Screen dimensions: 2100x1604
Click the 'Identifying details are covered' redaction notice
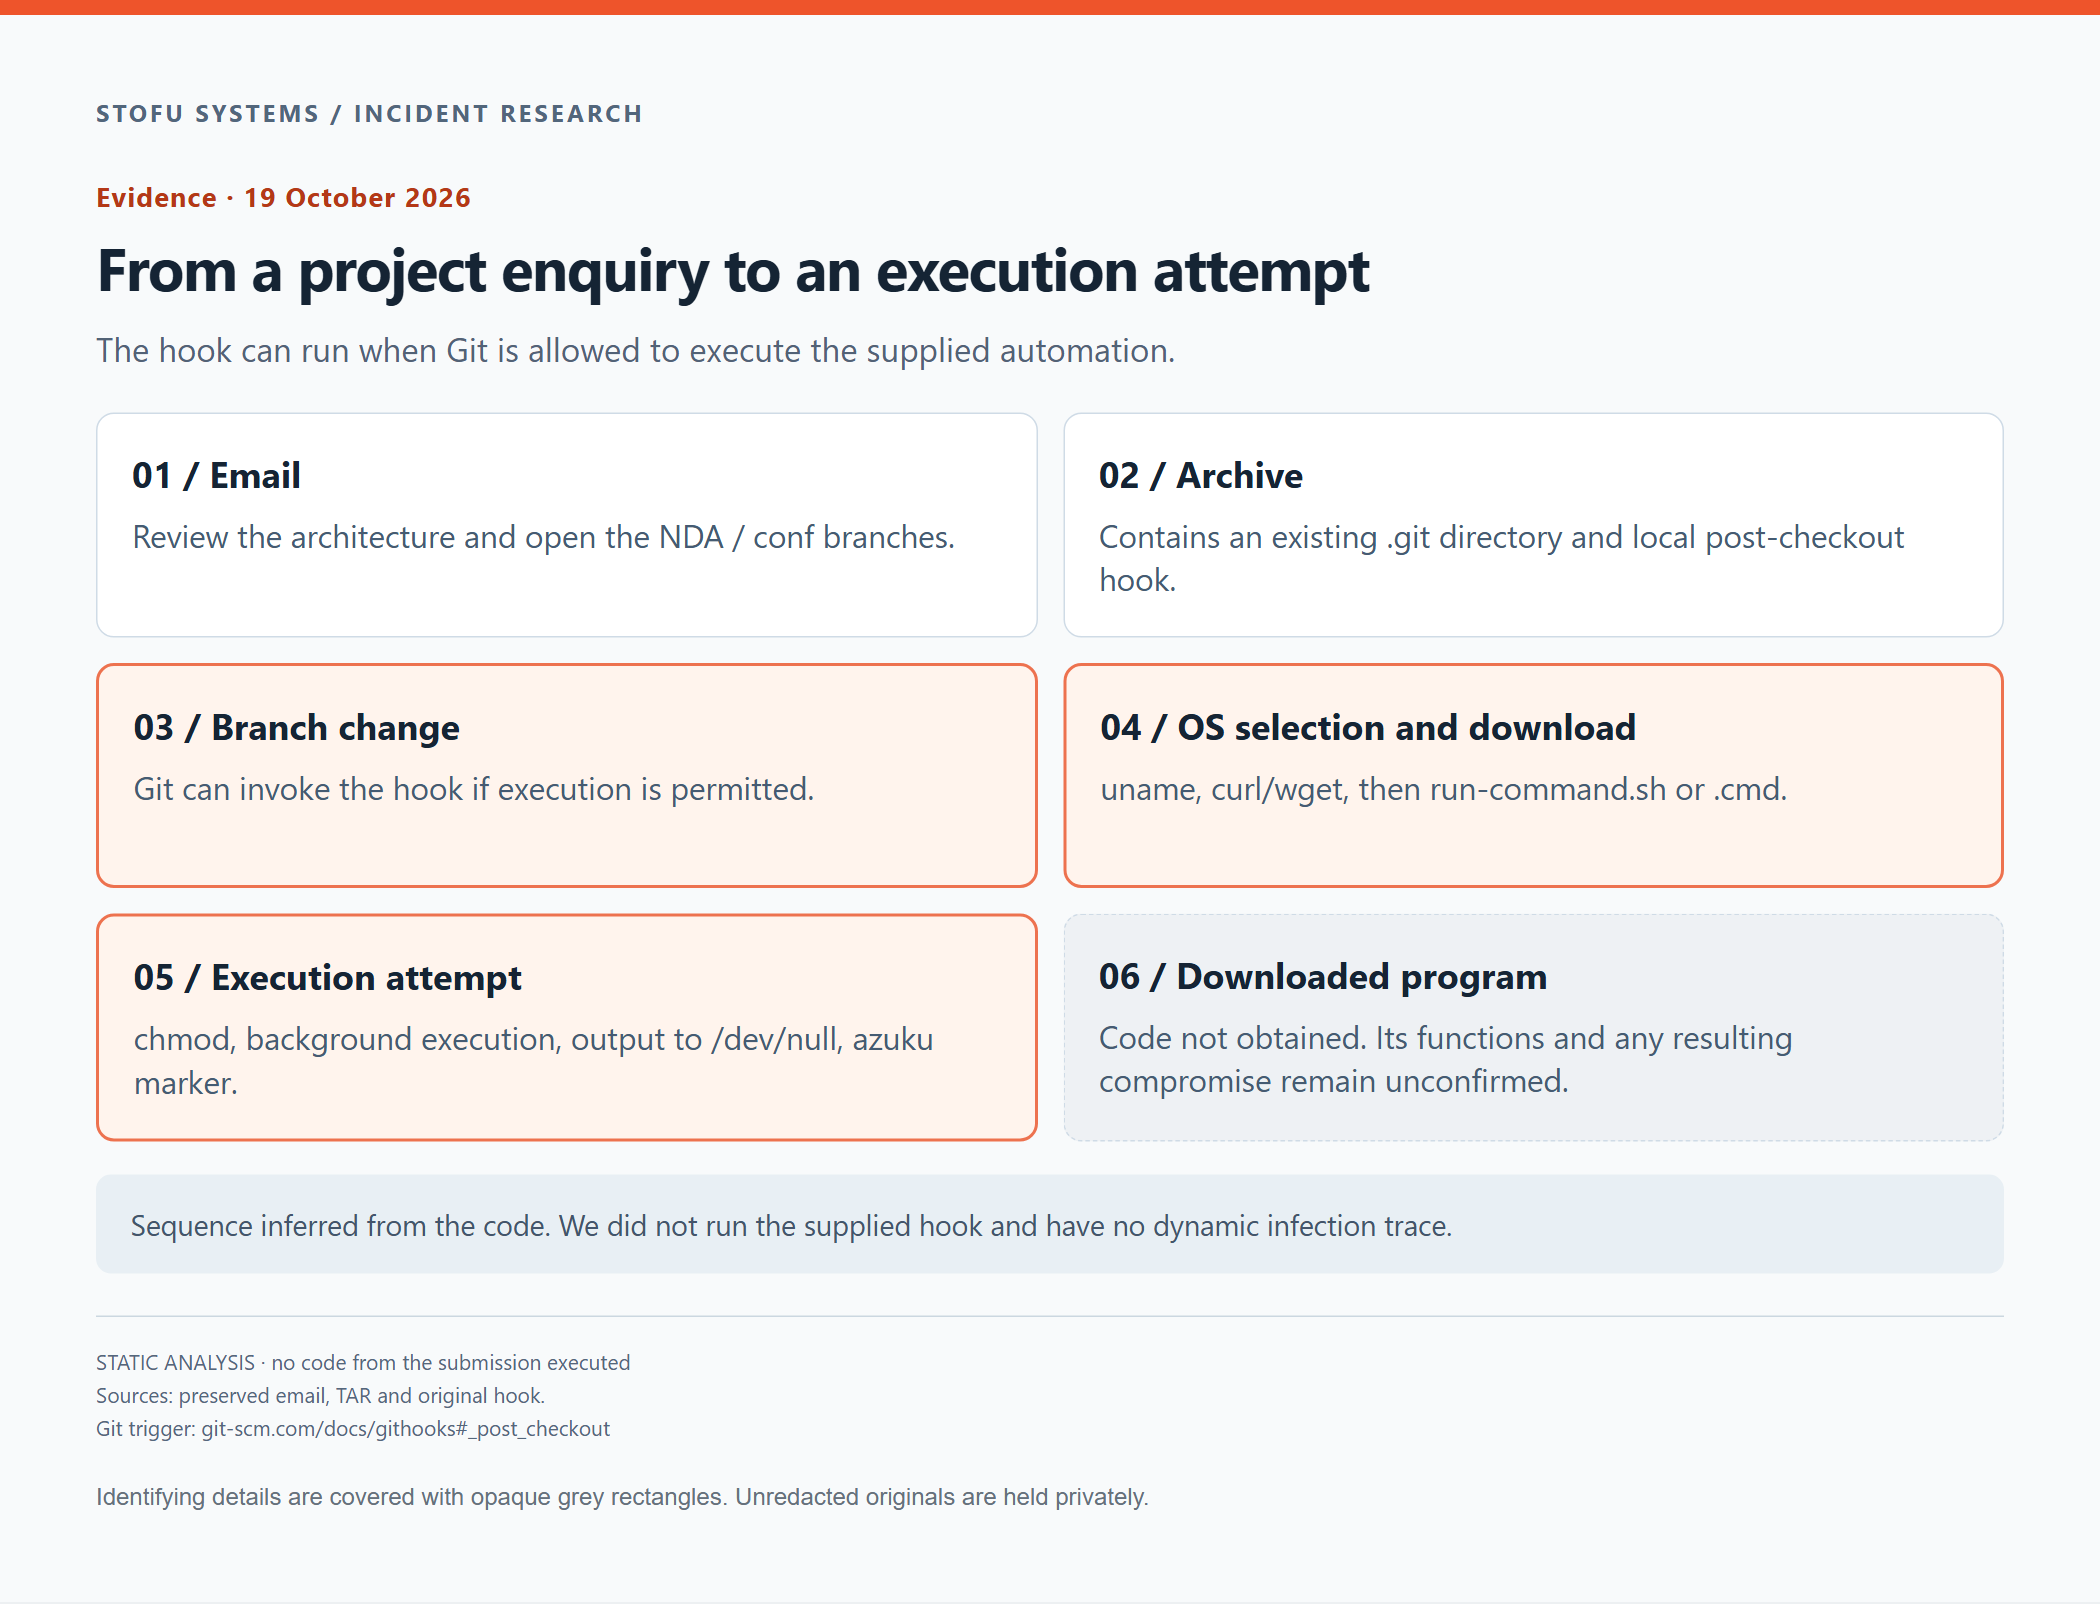622,1497
